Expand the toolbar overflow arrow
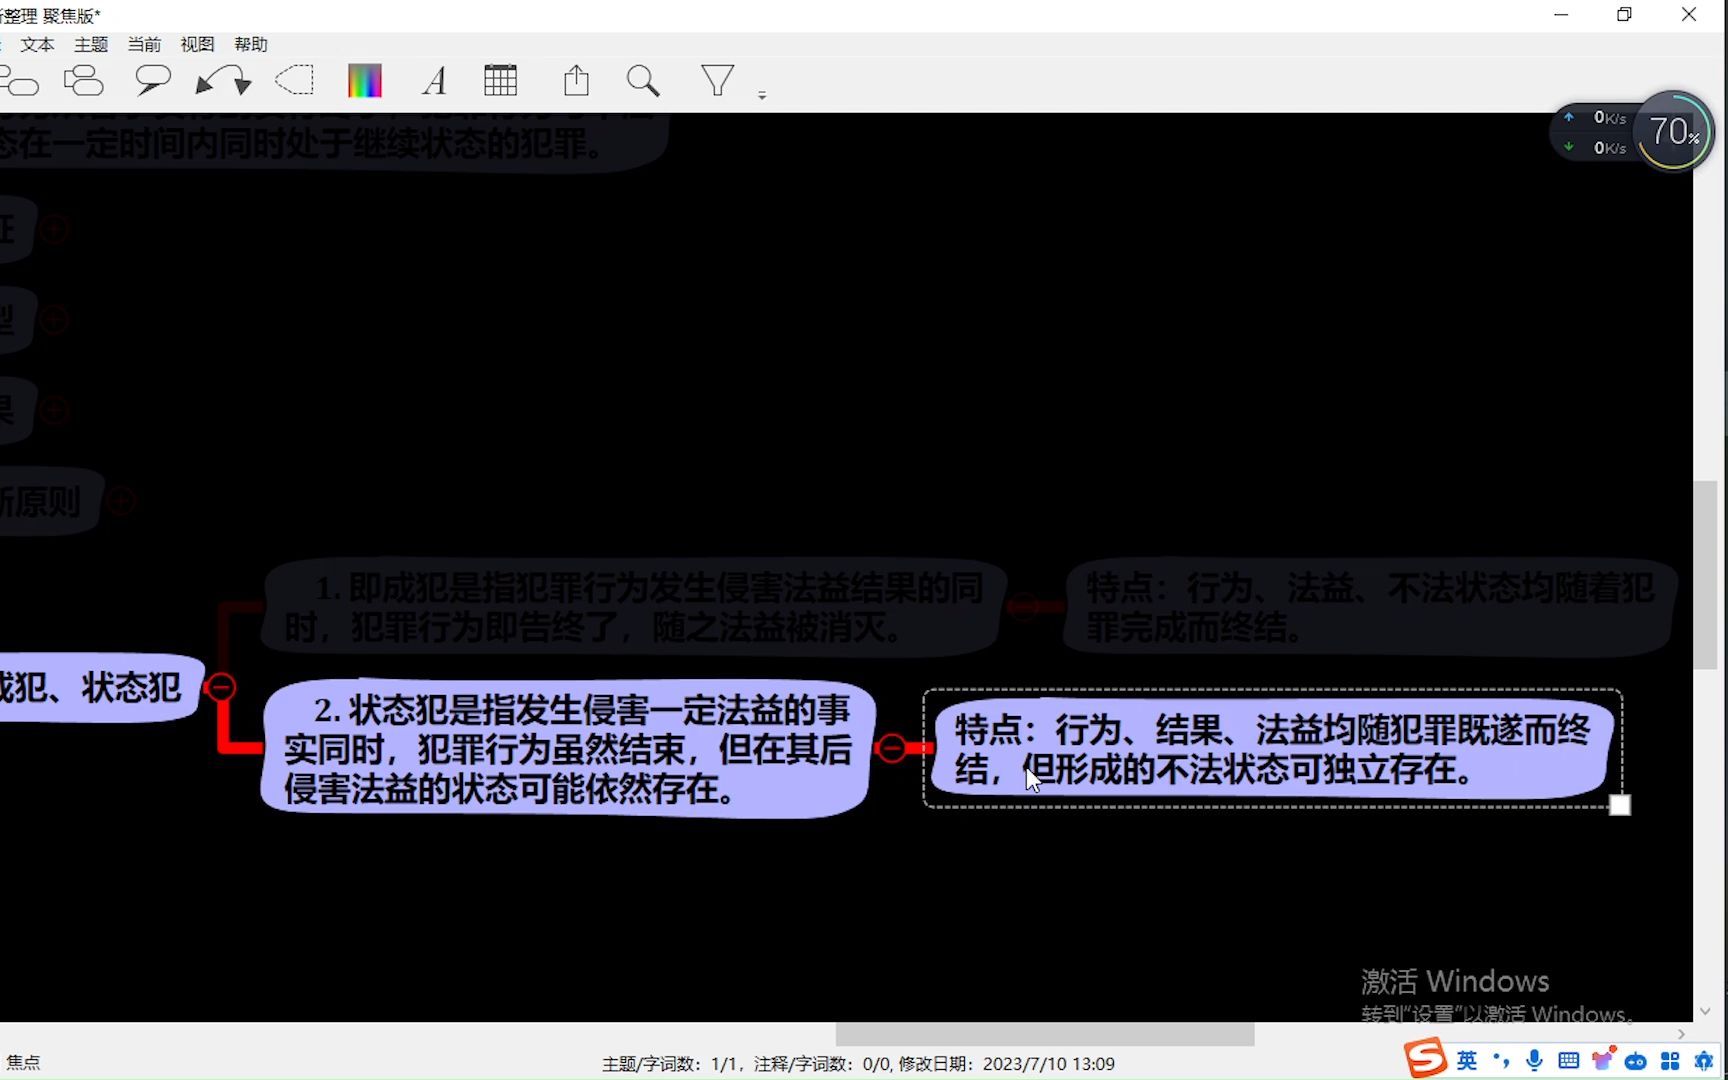This screenshot has width=1728, height=1080. 762,95
